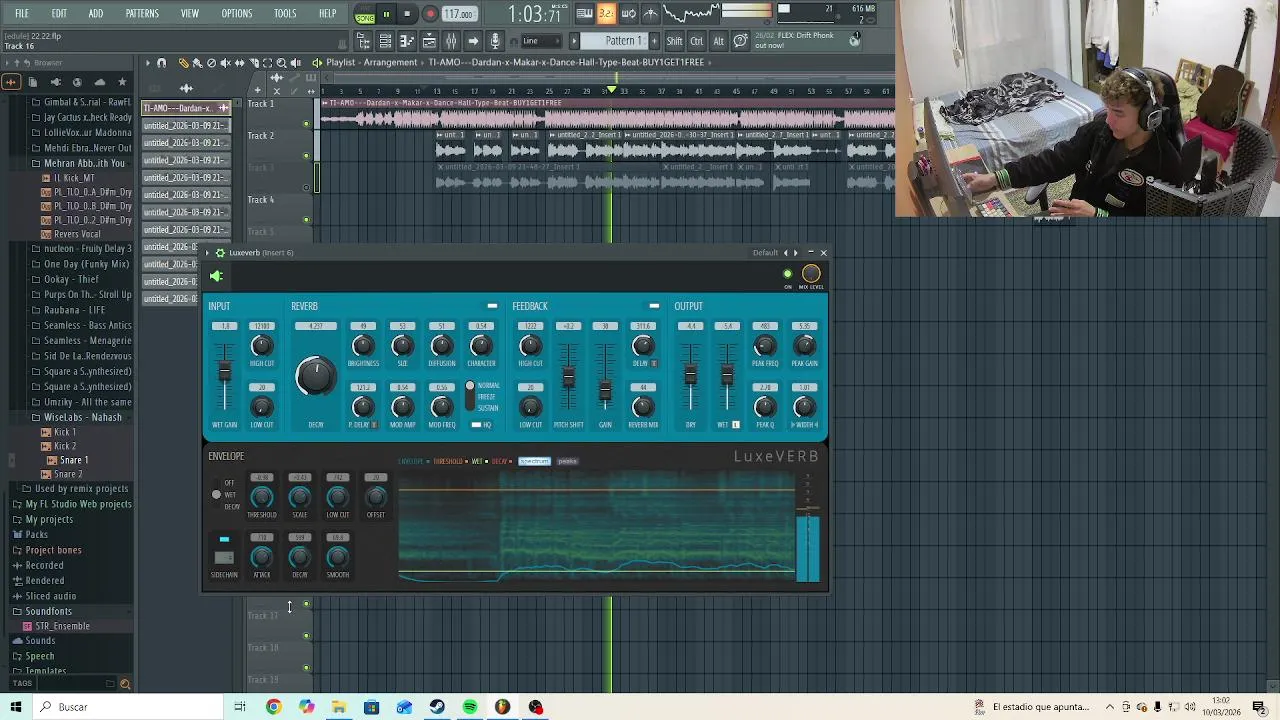Screen dimensions: 1280x720
Task: Click the NORMAL/FREEZE/SUSTAIN mode switch
Action: pyautogui.click(x=470, y=396)
